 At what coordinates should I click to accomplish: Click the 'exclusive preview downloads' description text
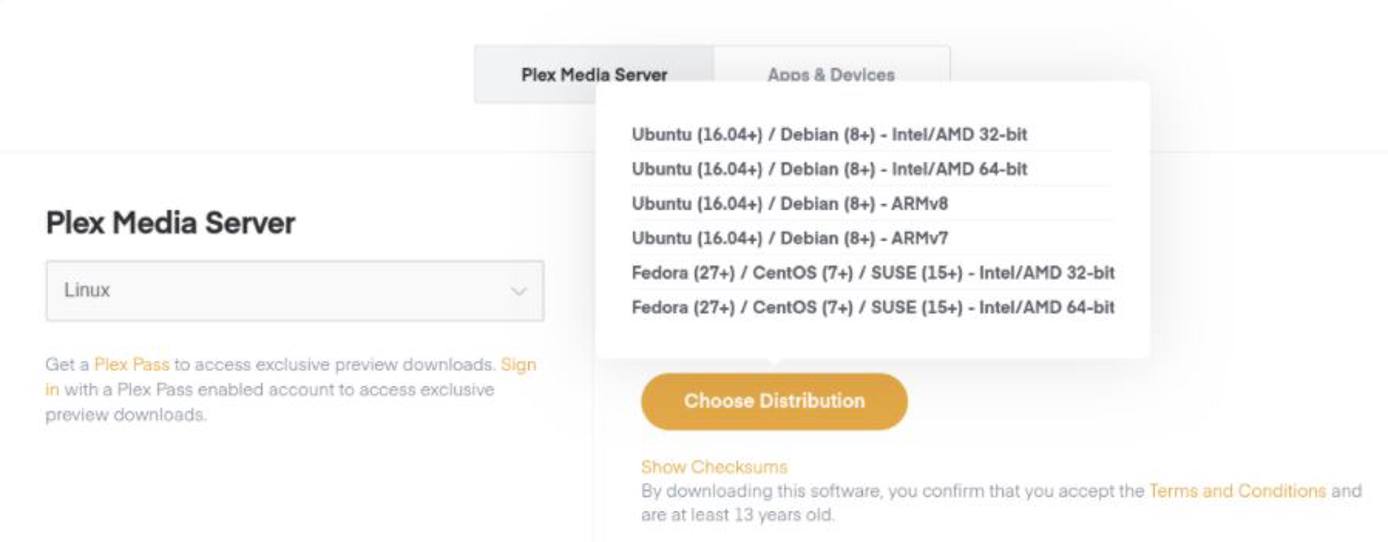click(125, 414)
